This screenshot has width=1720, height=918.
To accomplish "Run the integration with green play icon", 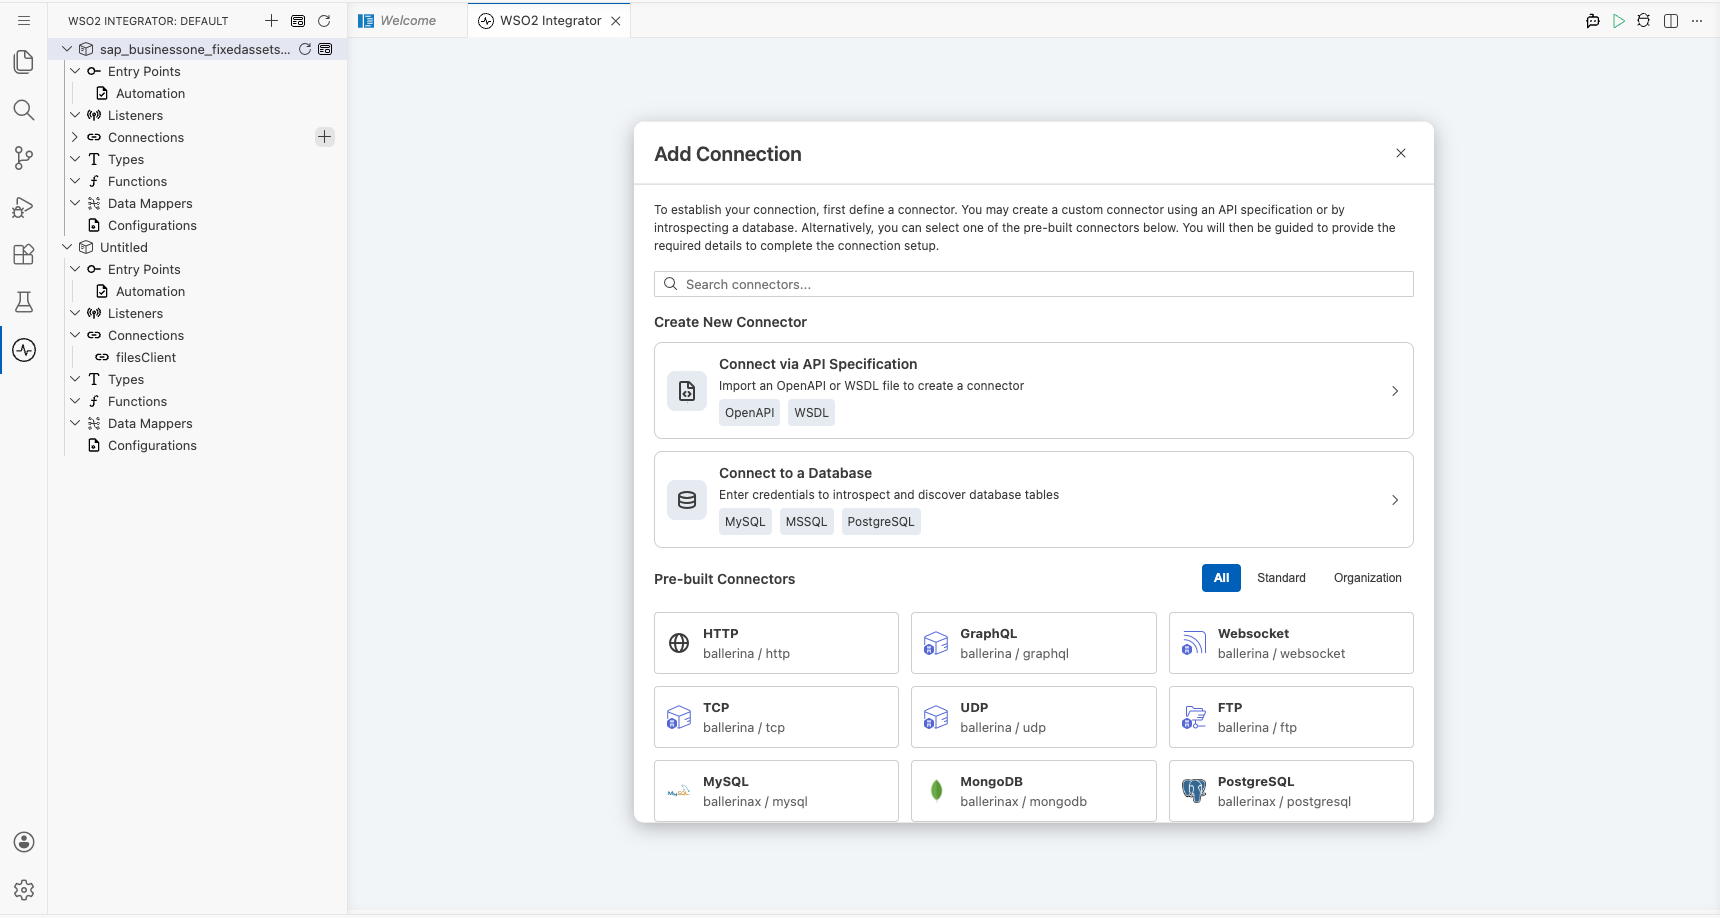I will pyautogui.click(x=1619, y=21).
